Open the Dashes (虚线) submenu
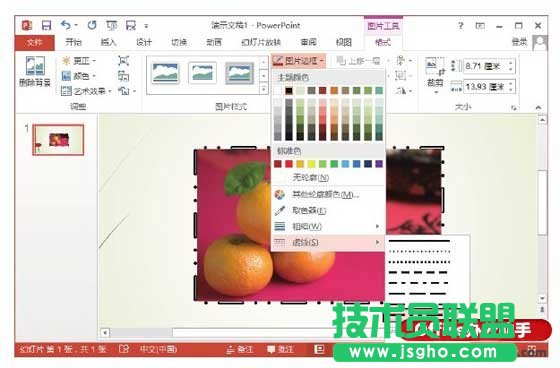Viewport: 560px width, 368px height. (328, 243)
